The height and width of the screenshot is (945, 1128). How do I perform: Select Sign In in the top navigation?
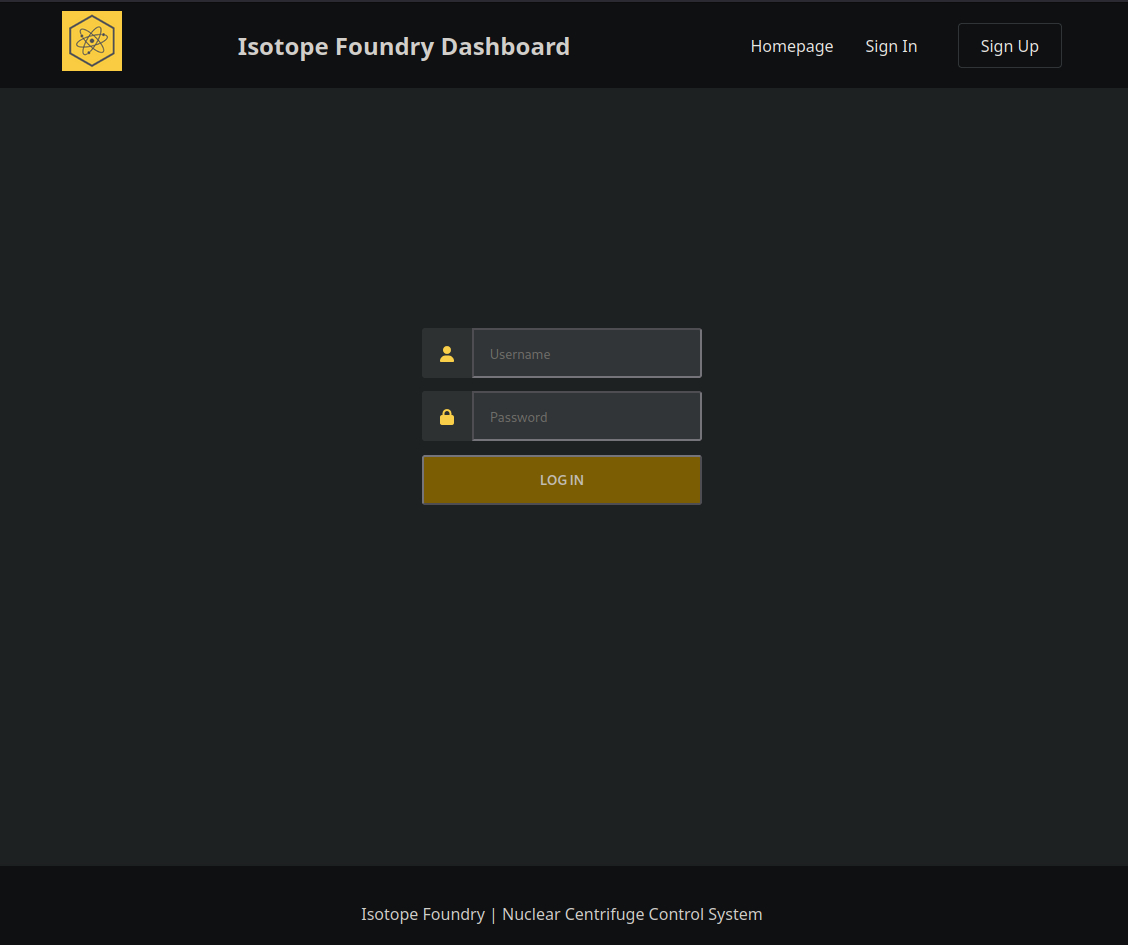tap(891, 46)
